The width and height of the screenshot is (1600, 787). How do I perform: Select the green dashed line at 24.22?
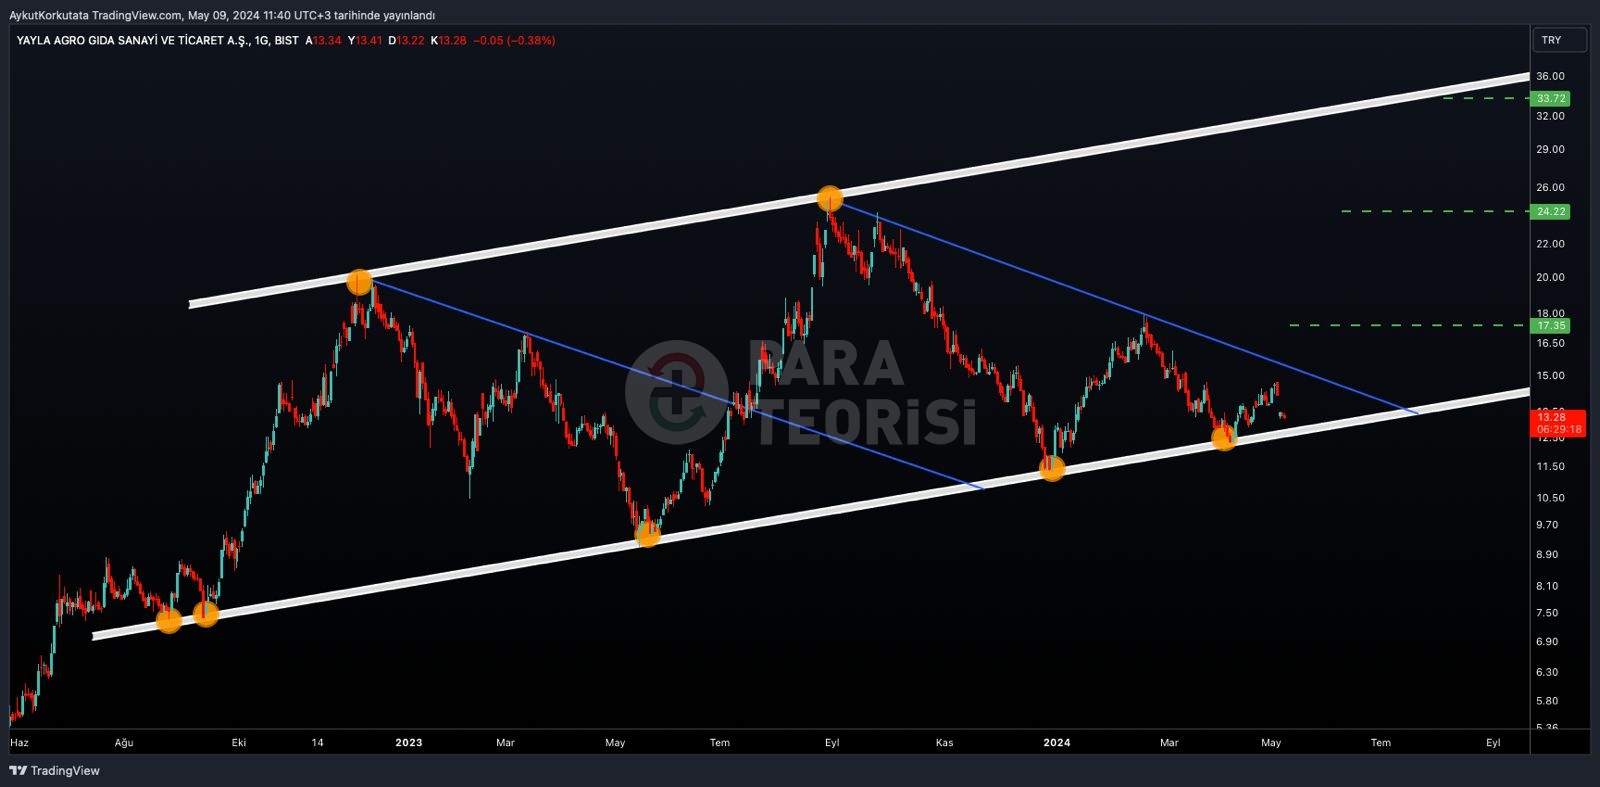pyautogui.click(x=1435, y=211)
